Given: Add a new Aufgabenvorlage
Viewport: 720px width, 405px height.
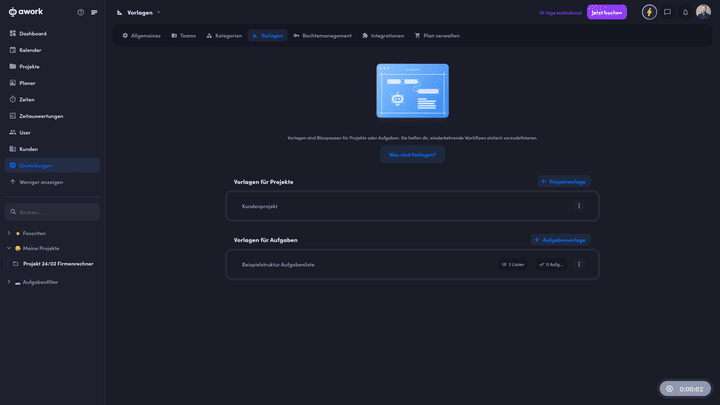Looking at the screenshot, I should click(560, 240).
